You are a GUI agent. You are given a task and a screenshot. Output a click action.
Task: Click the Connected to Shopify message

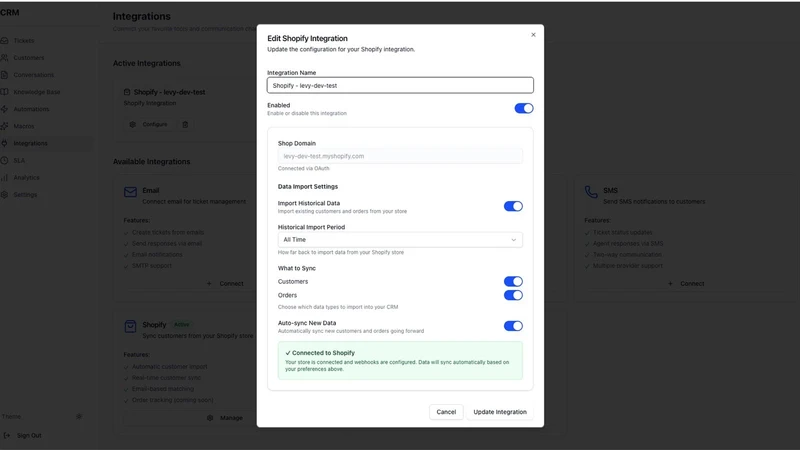click(x=400, y=360)
